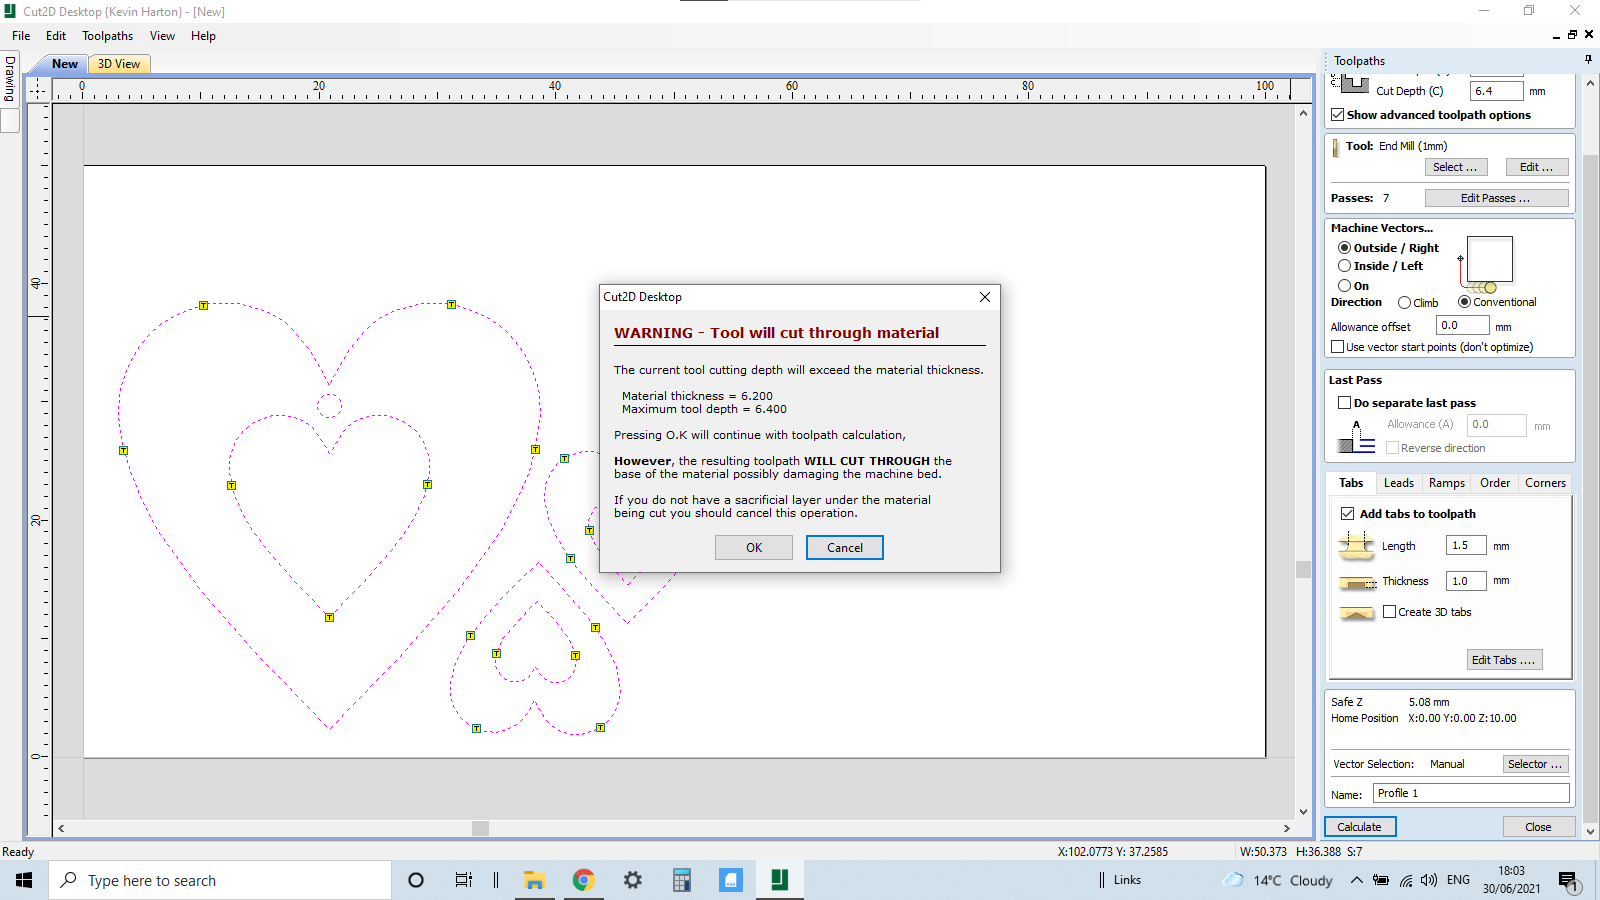The width and height of the screenshot is (1600, 900).
Task: Uncheck Add tabs to toolpath
Action: coord(1348,514)
